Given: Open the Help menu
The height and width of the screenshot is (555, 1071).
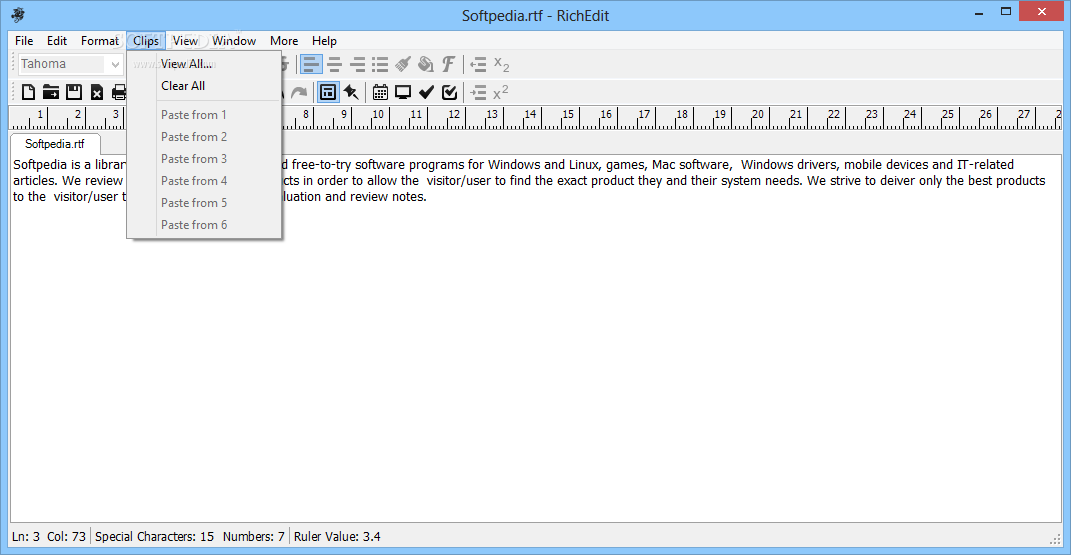Looking at the screenshot, I should click(x=324, y=41).
